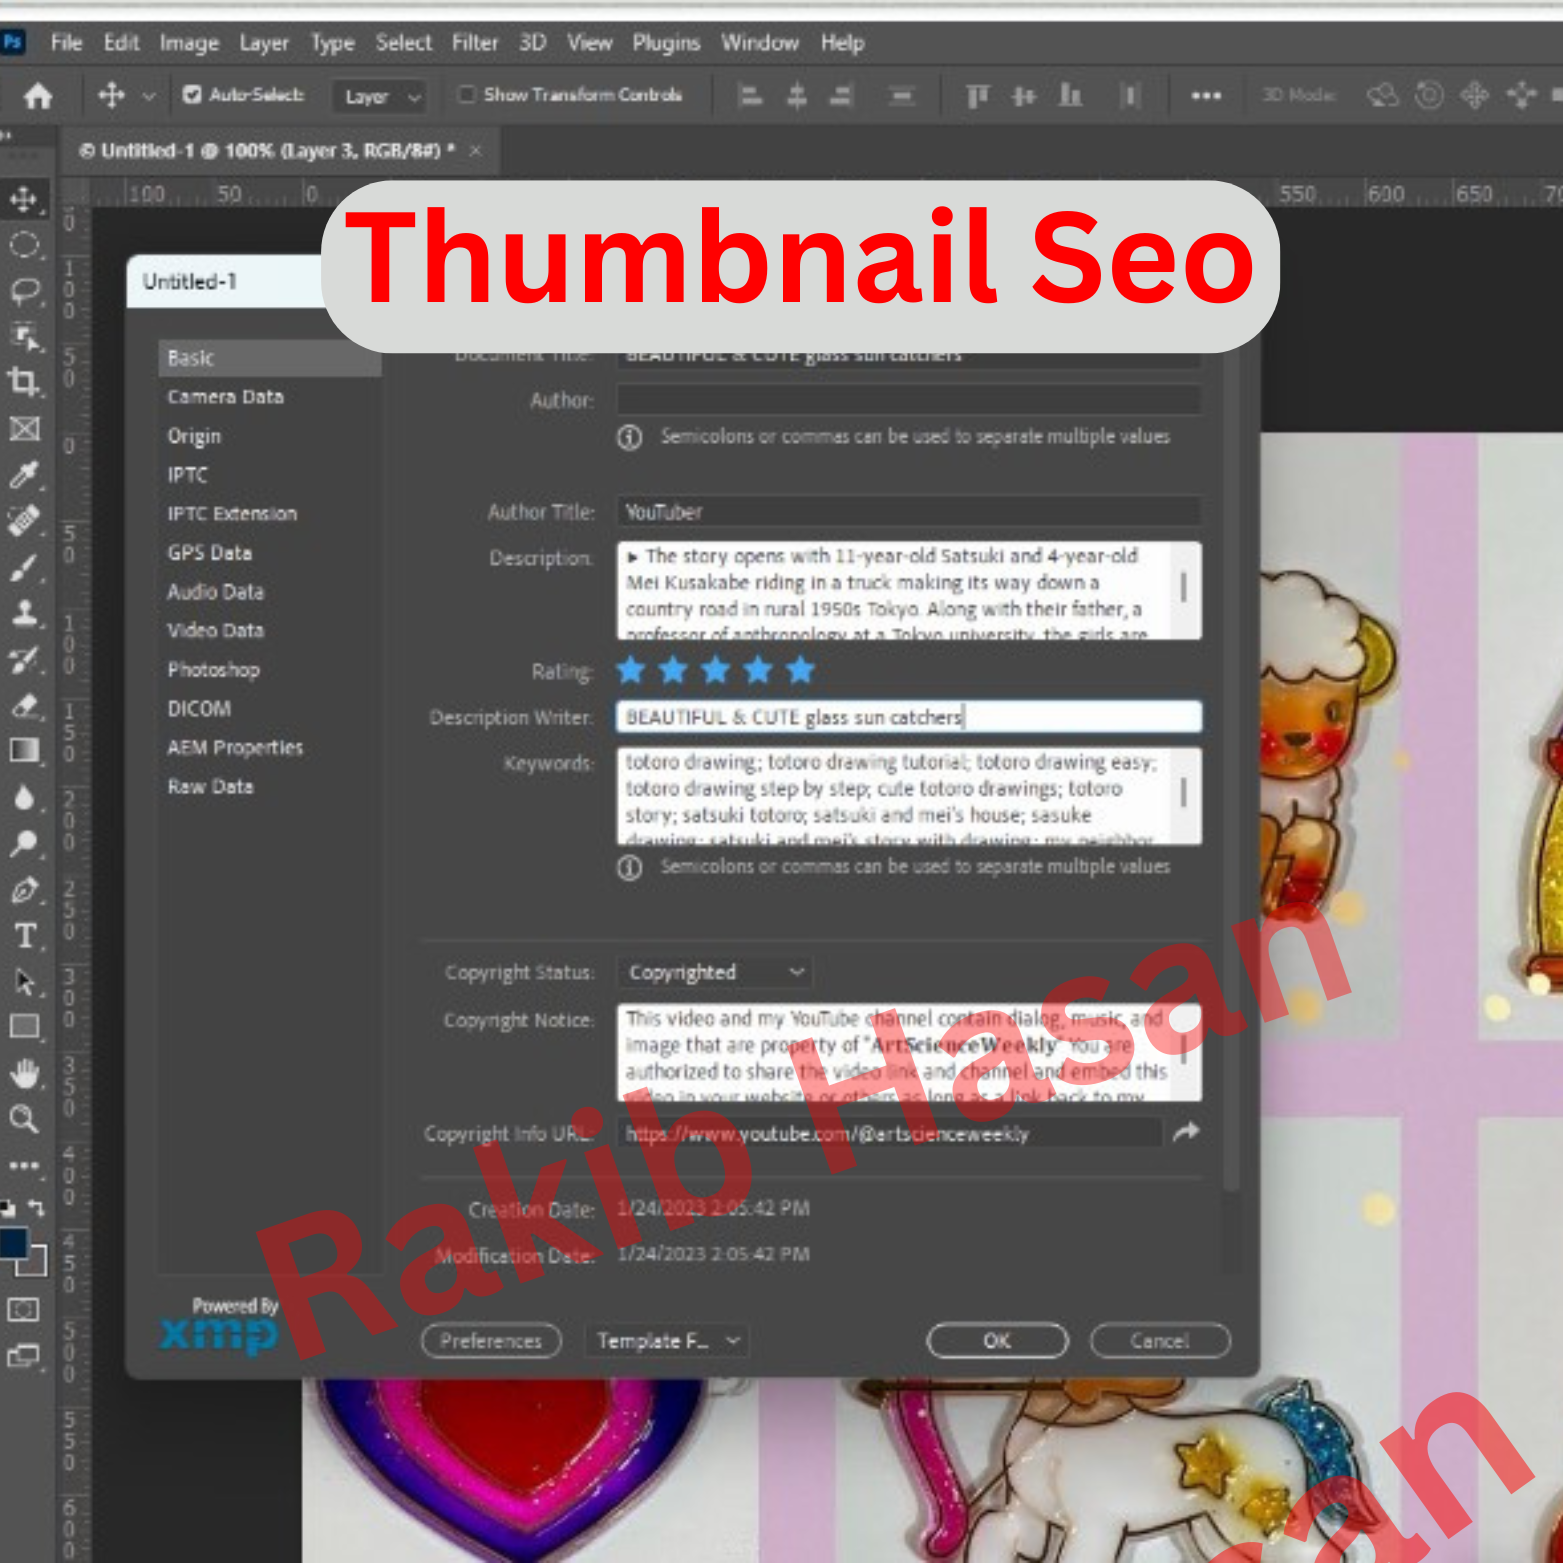This screenshot has width=1563, height=1563.
Task: Select IPTC Extension category
Action: [232, 514]
